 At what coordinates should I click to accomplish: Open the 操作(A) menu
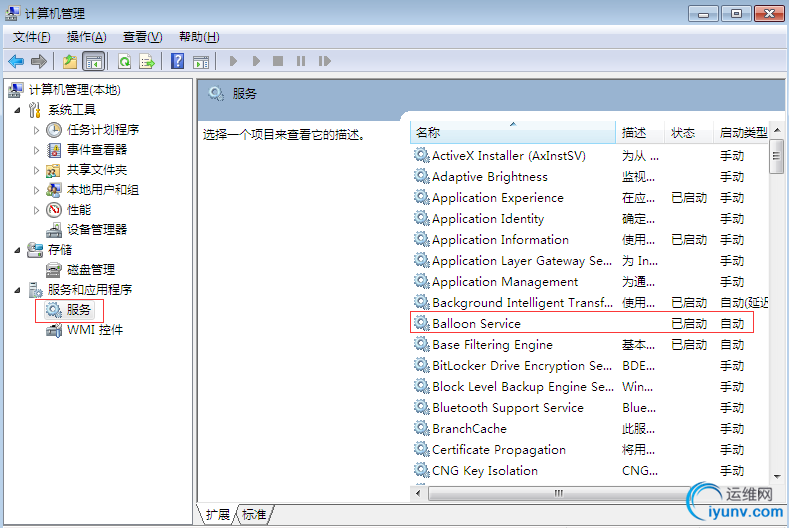(x=87, y=37)
